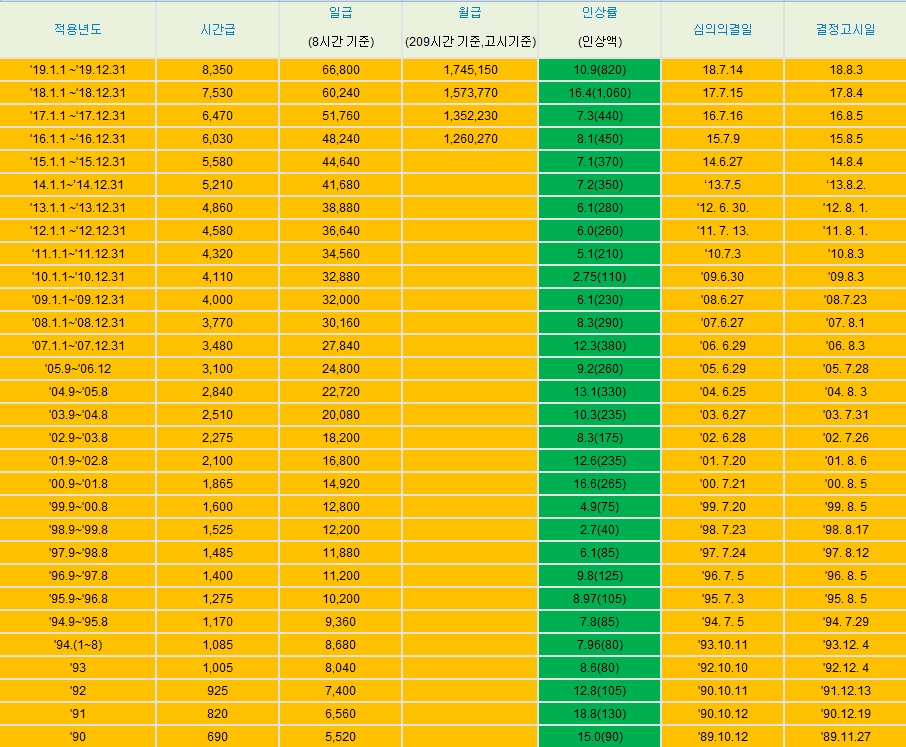The width and height of the screenshot is (906, 747).
Task: Click the green 16.6(265) increase rate cell
Action: click(x=599, y=483)
